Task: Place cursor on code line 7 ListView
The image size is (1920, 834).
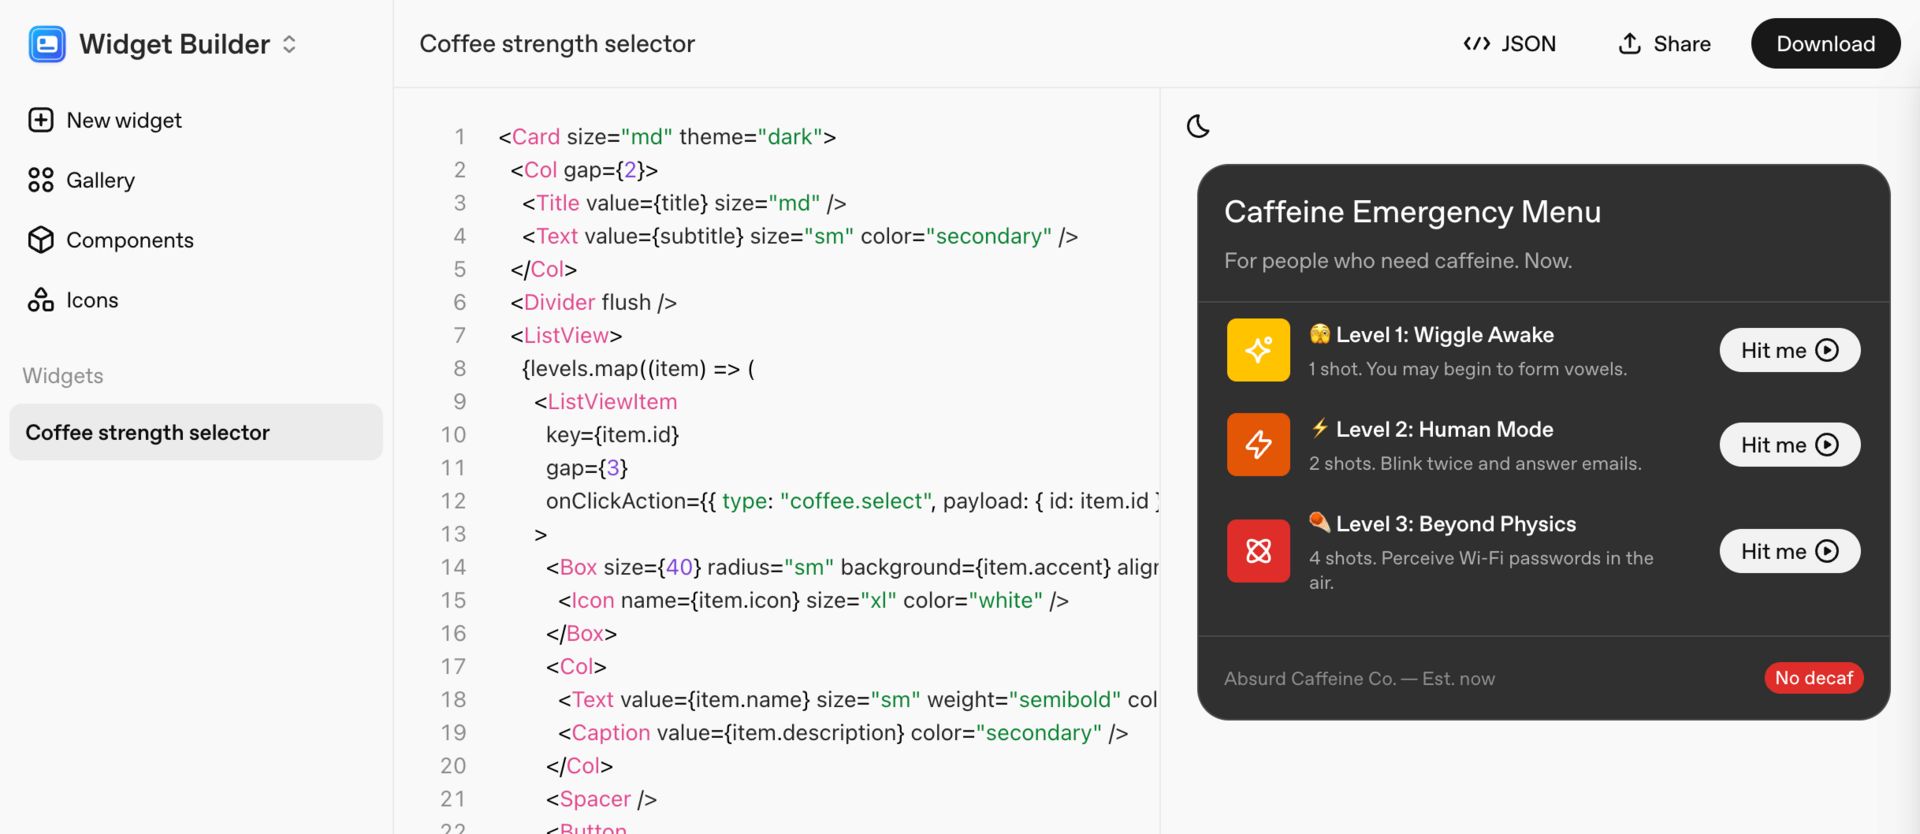Action: point(566,335)
